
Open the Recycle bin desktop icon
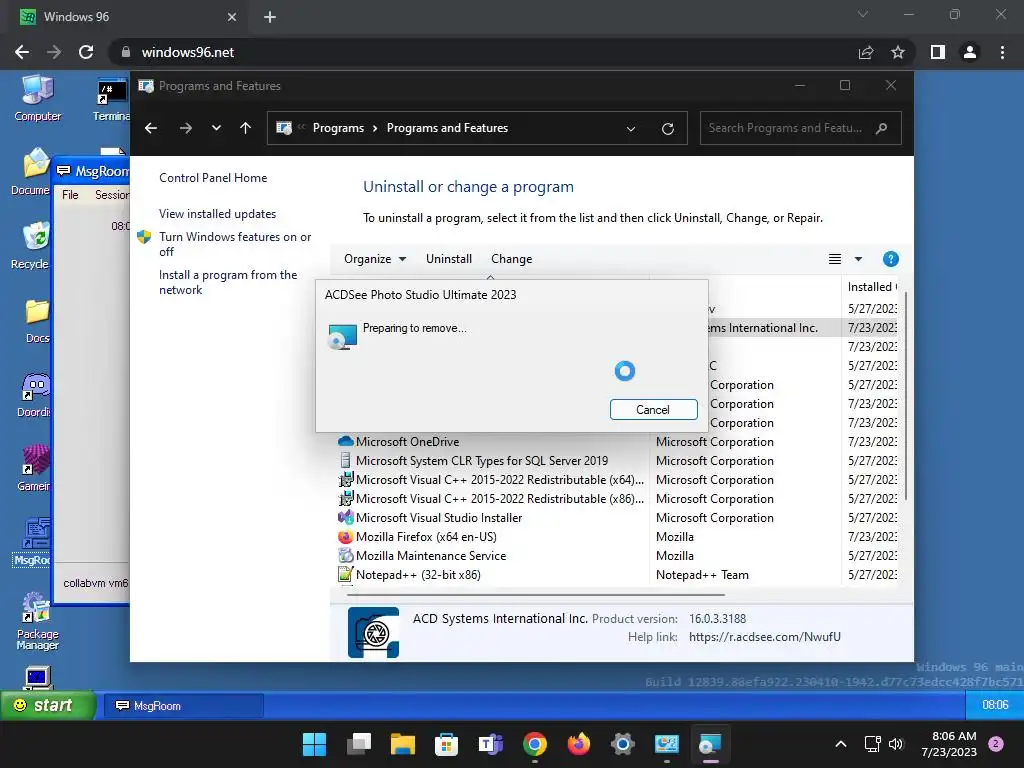[x=33, y=246]
